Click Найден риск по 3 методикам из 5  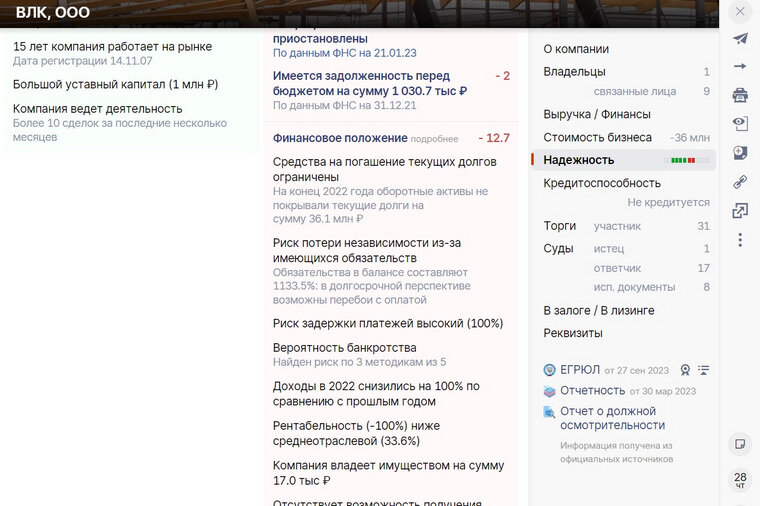point(359,362)
